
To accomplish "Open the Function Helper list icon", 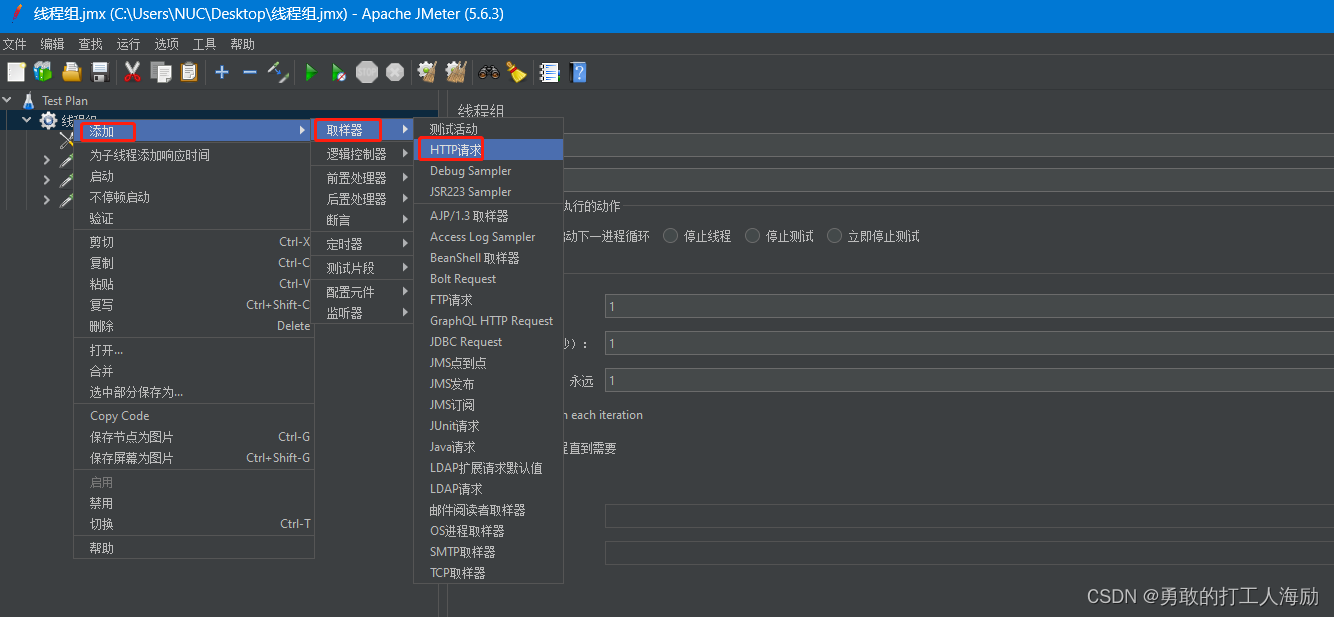I will [549, 72].
